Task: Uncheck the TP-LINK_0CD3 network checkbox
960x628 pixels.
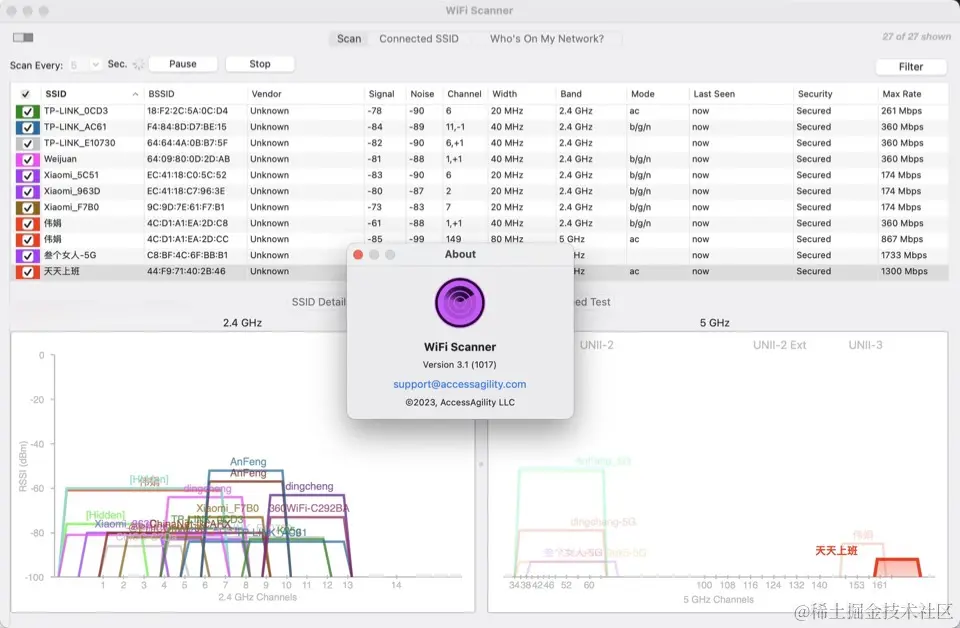Action: tap(28, 111)
